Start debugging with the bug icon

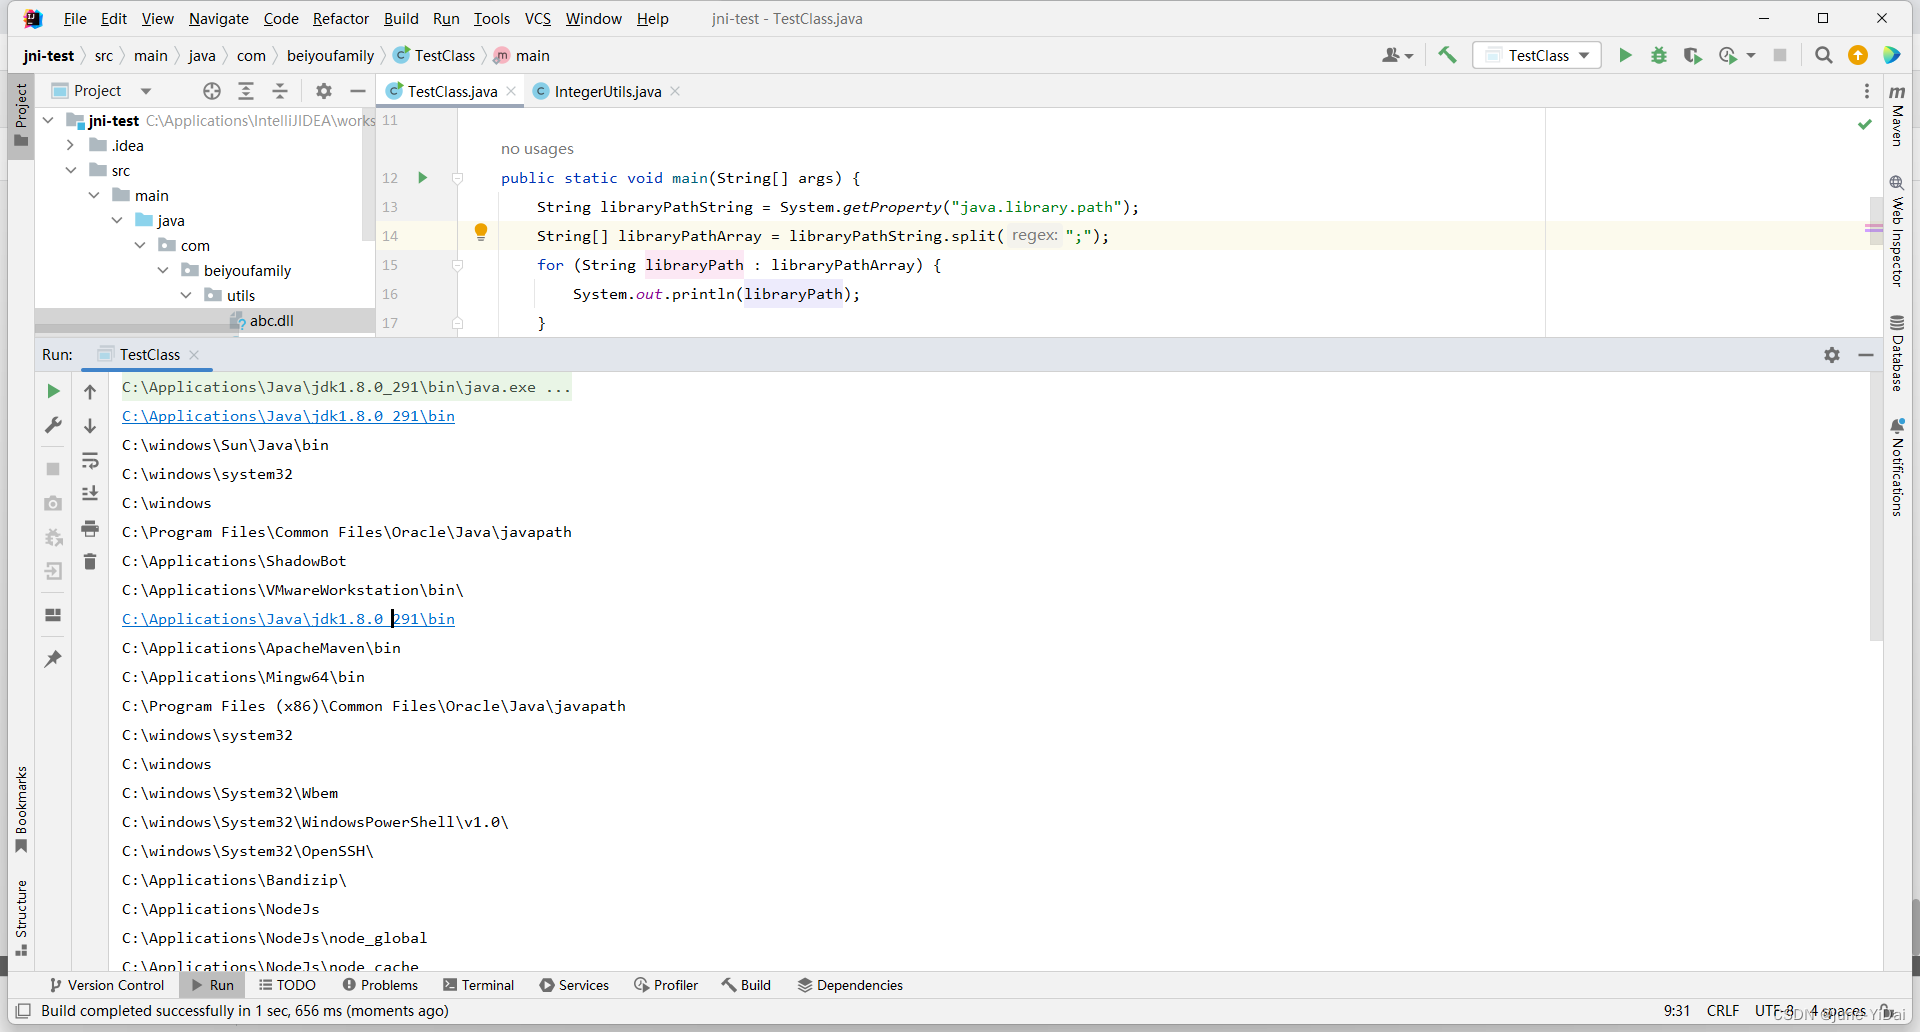pyautogui.click(x=1659, y=55)
